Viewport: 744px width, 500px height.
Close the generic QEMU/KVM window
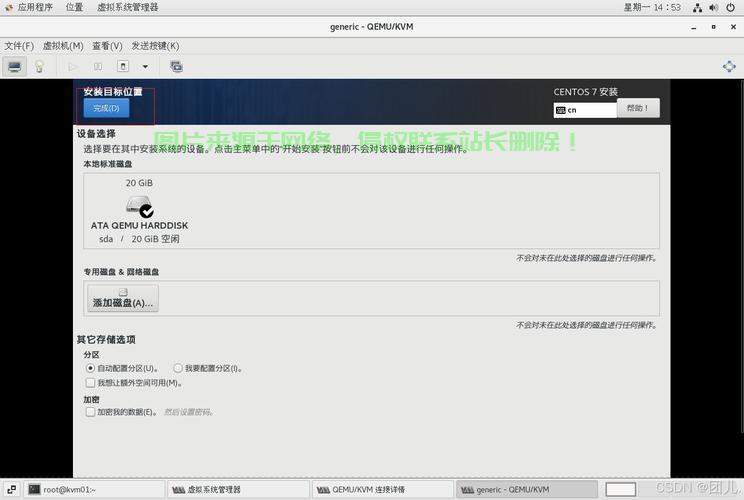pyautogui.click(x=733, y=27)
